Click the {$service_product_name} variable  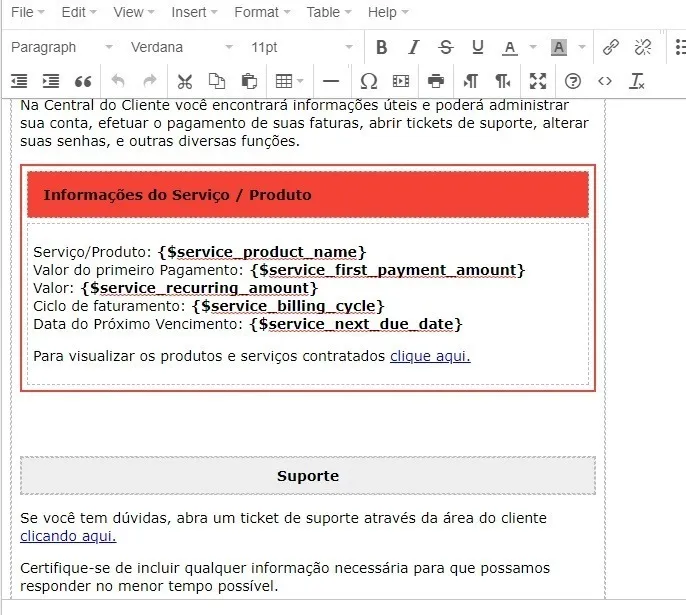[262, 252]
